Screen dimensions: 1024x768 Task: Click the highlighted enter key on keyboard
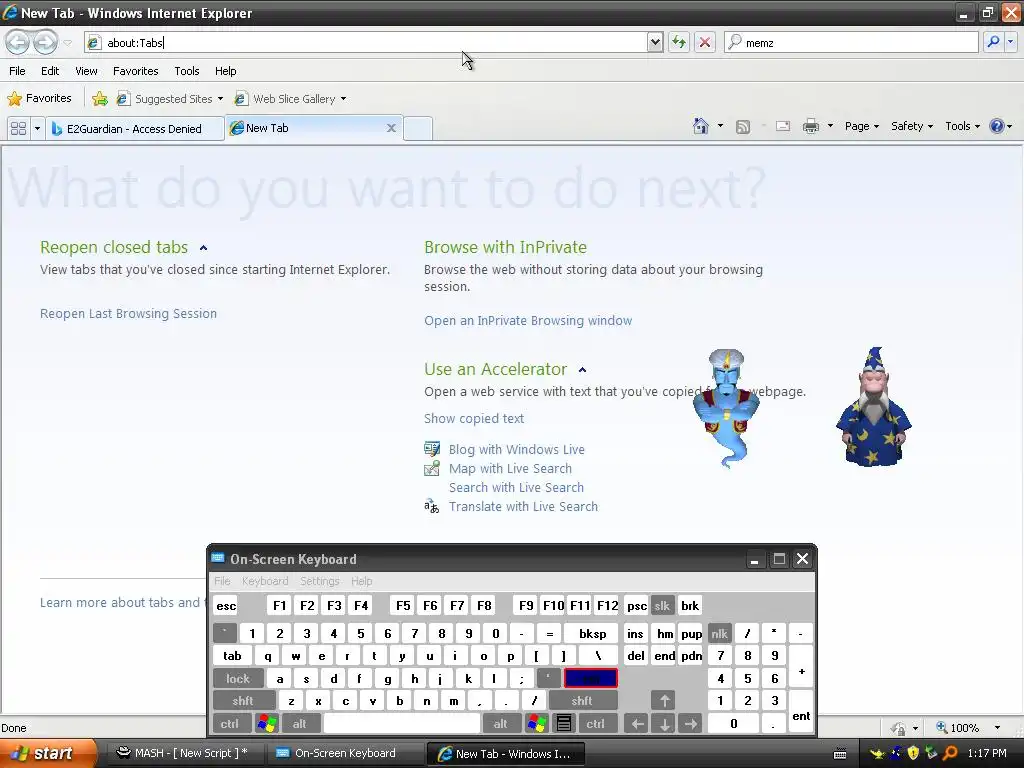(590, 679)
